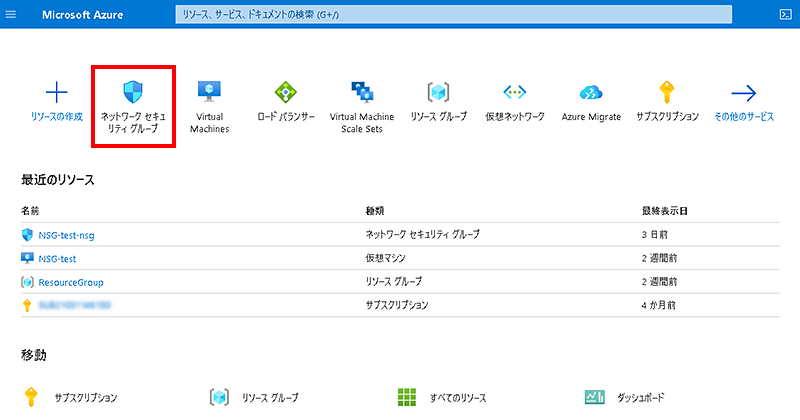Open Virtual Machine Scale Sets icon
The image size is (800, 420).
pos(362,92)
